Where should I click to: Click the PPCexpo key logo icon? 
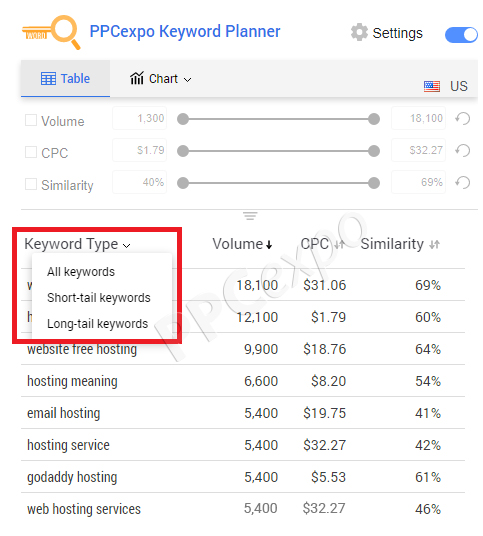click(x=52, y=32)
